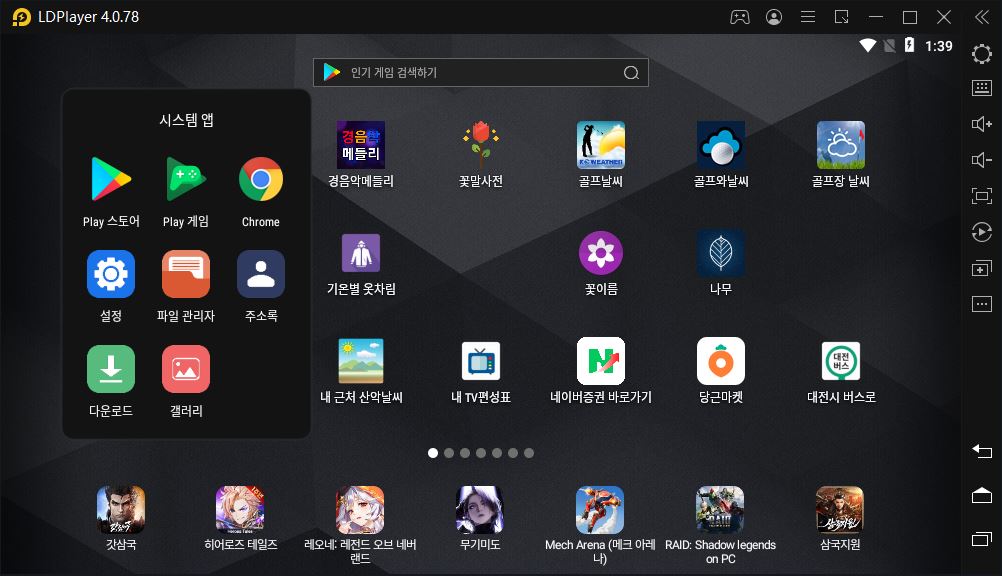Screen dimensions: 1002x576
Task: Open gamepad settings on the title bar
Action: coord(739,17)
